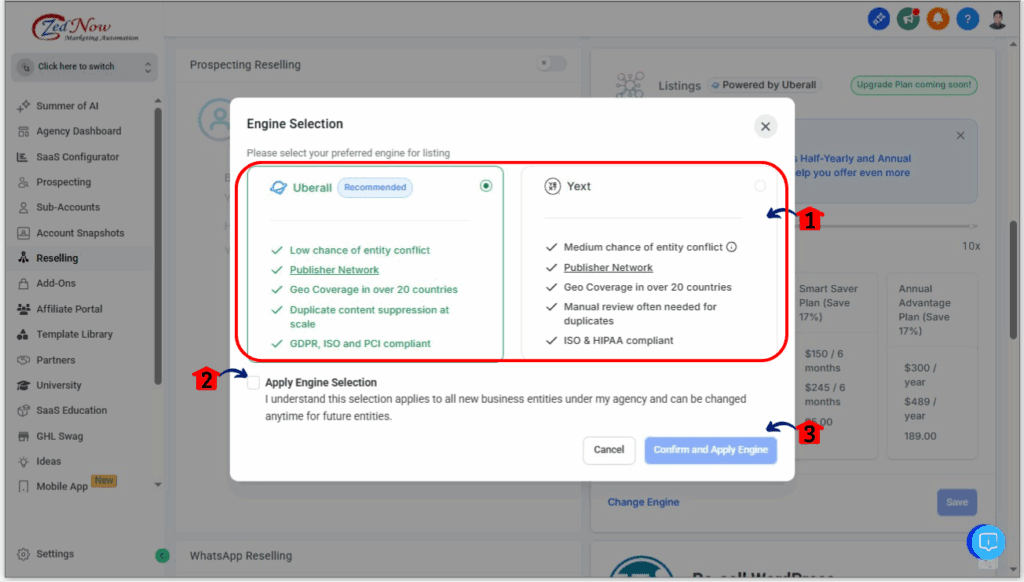Open the Add-Ons lock icon
Image resolution: width=1024 pixels, height=582 pixels.
(x=24, y=283)
